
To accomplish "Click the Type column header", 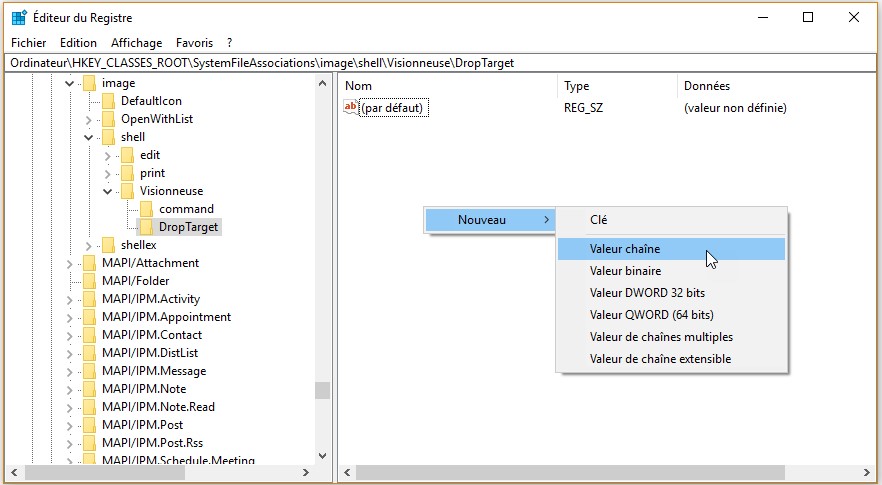I will [x=577, y=86].
